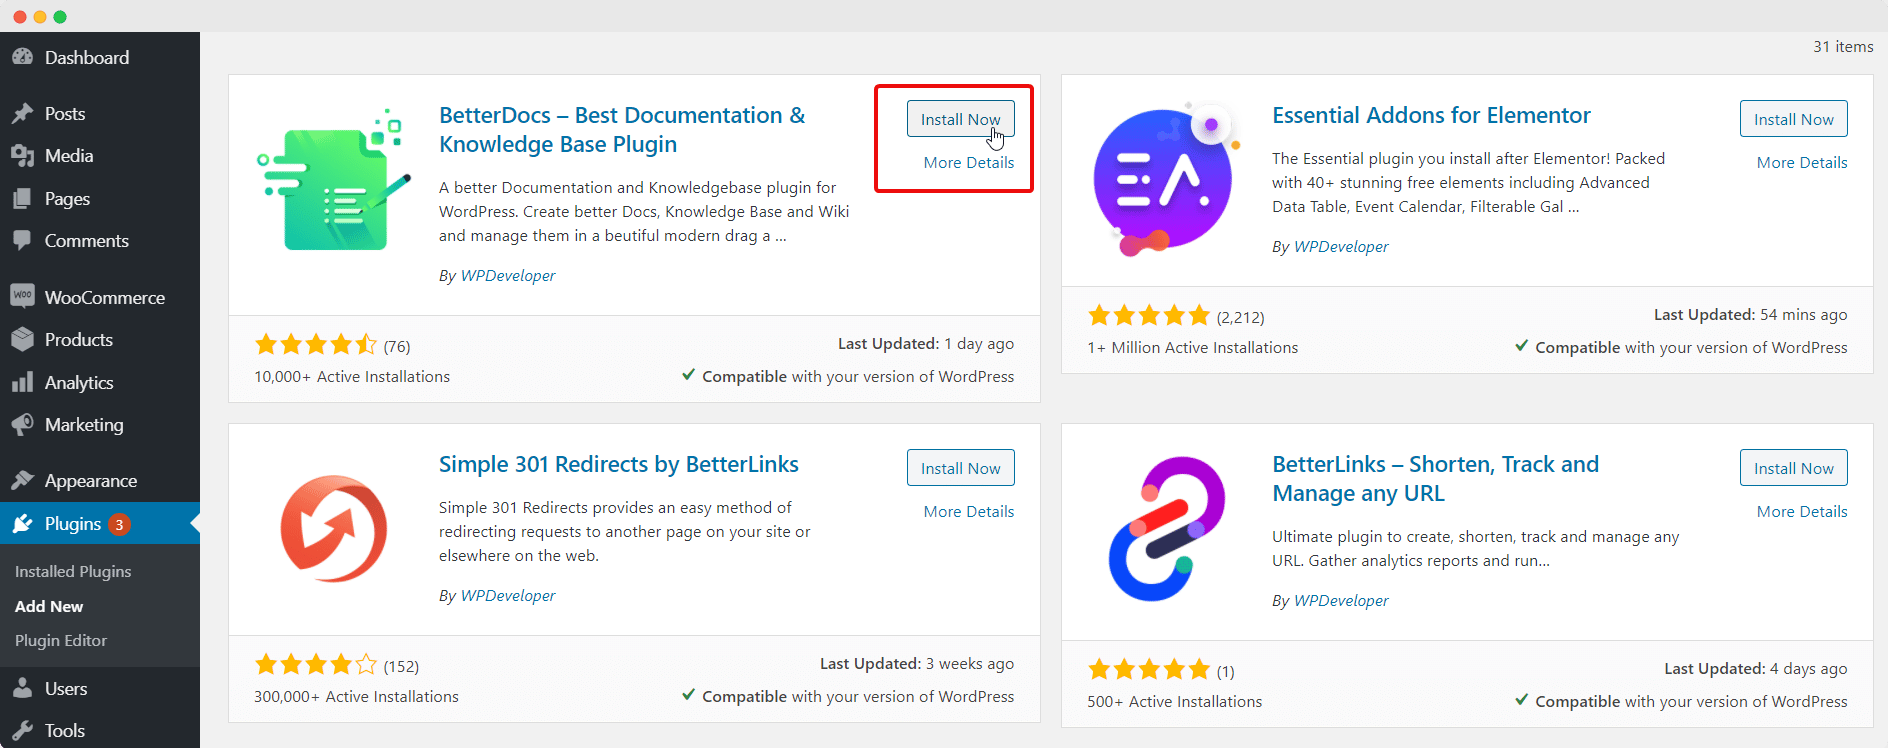Open the WooCommerce sidebar icon
The image size is (1888, 748).
coord(22,296)
